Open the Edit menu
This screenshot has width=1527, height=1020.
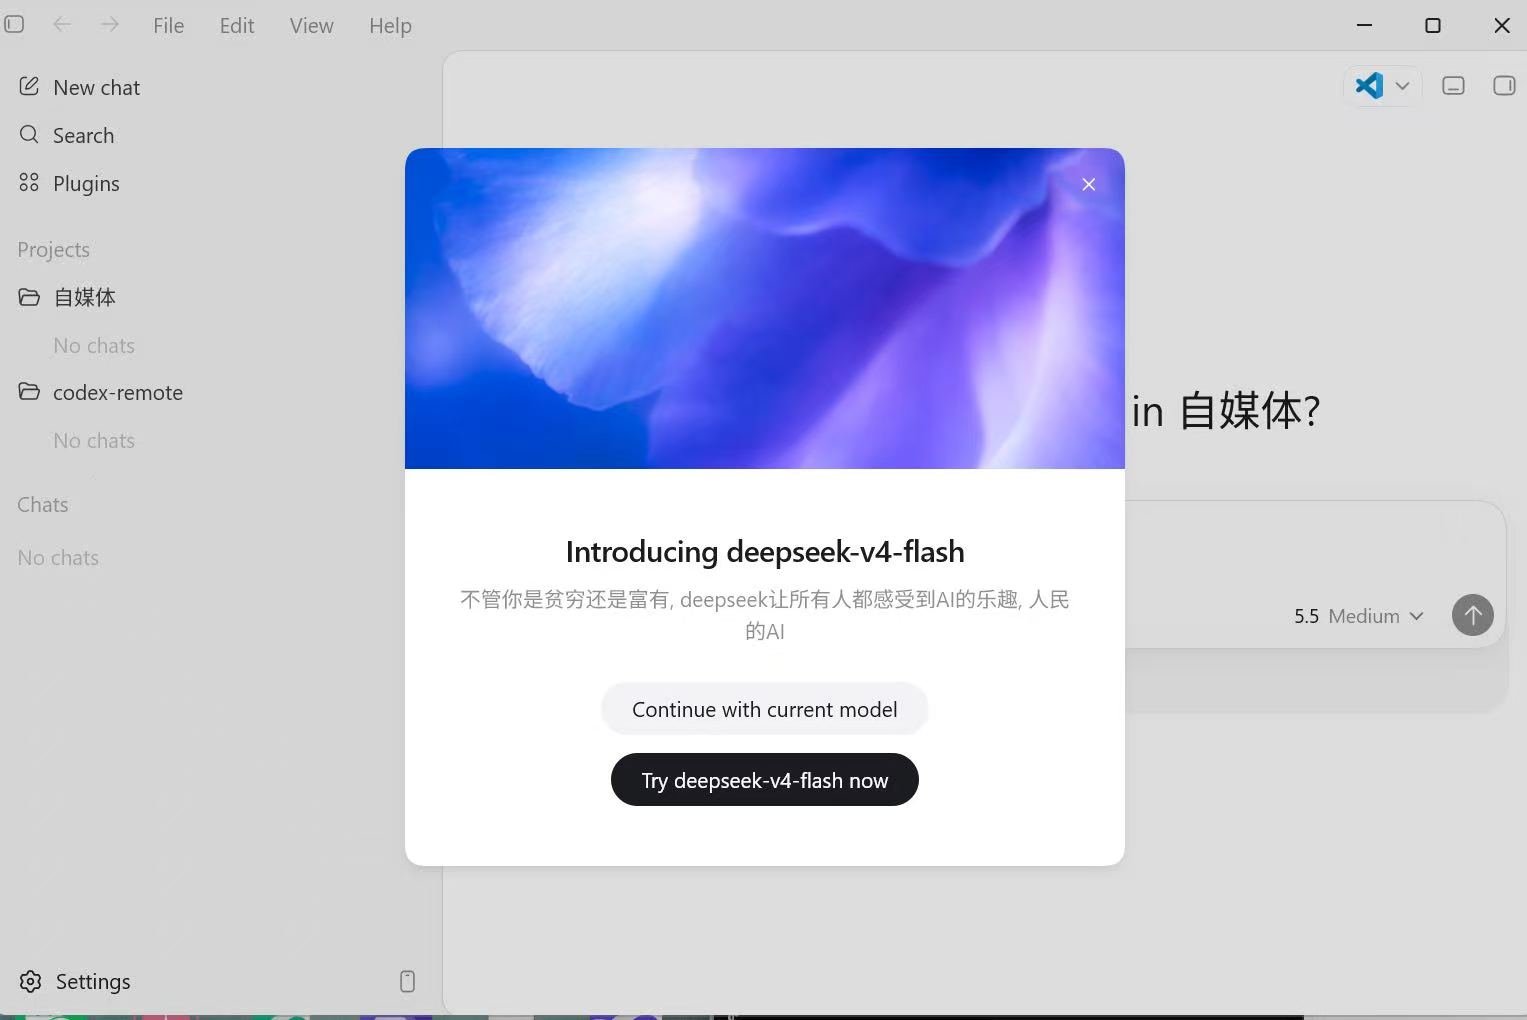pos(237,25)
